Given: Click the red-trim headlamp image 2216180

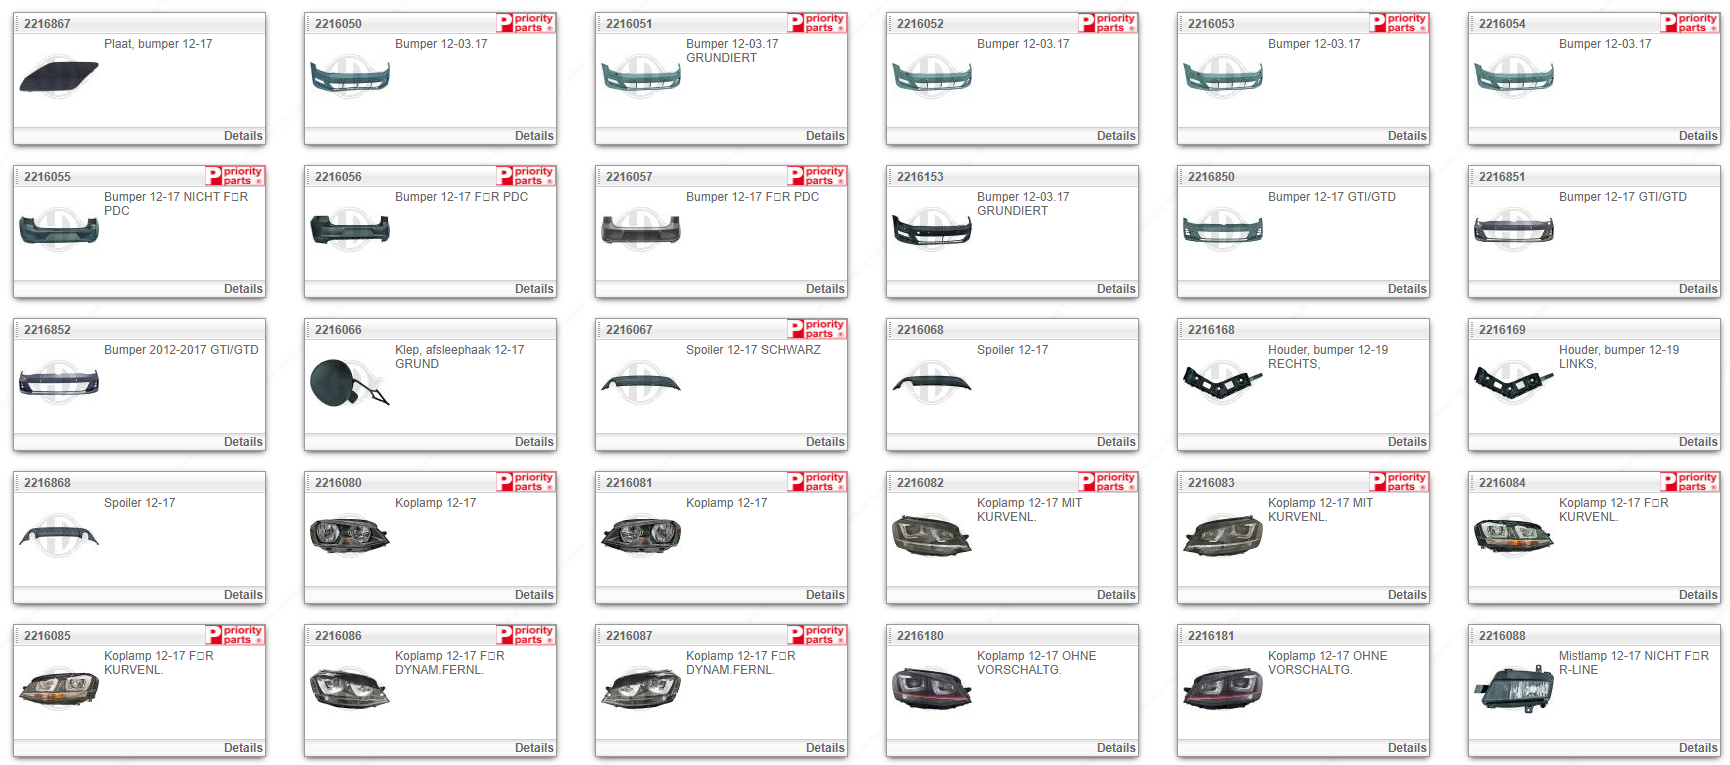Looking at the screenshot, I should click(931, 689).
